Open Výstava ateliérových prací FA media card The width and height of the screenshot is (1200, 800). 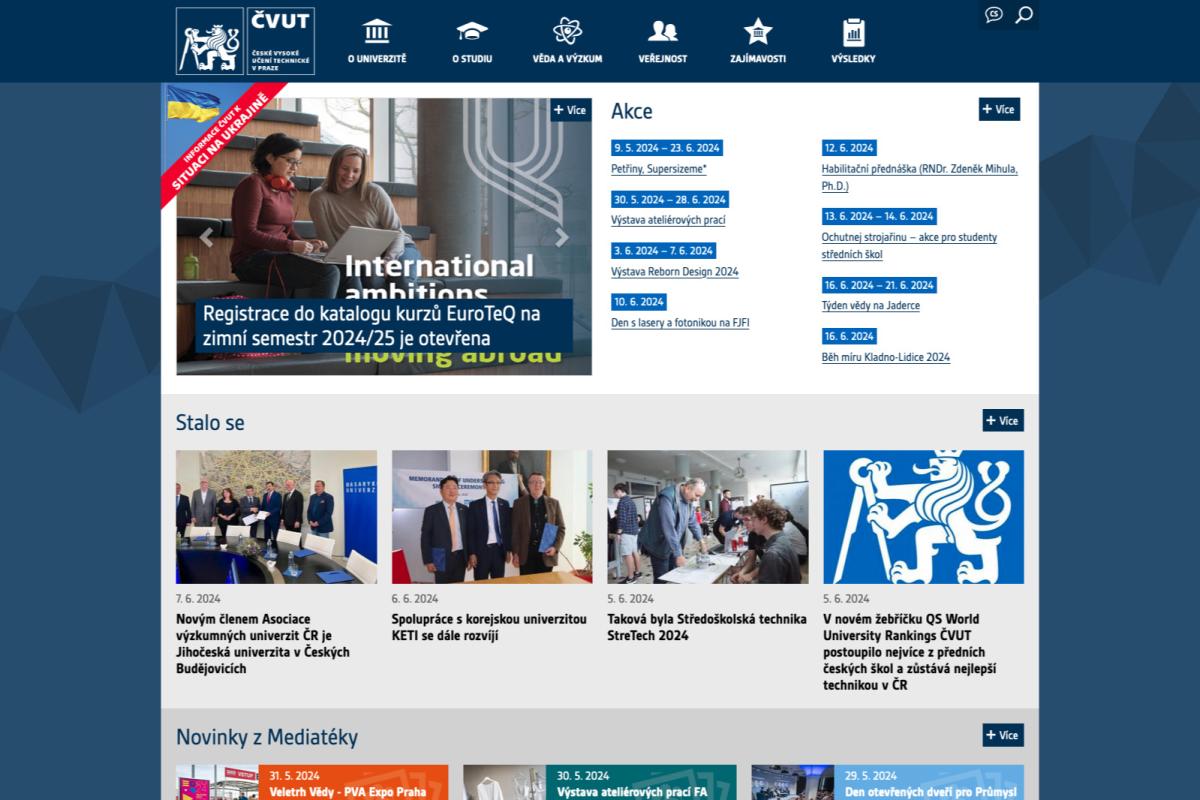[x=600, y=782]
